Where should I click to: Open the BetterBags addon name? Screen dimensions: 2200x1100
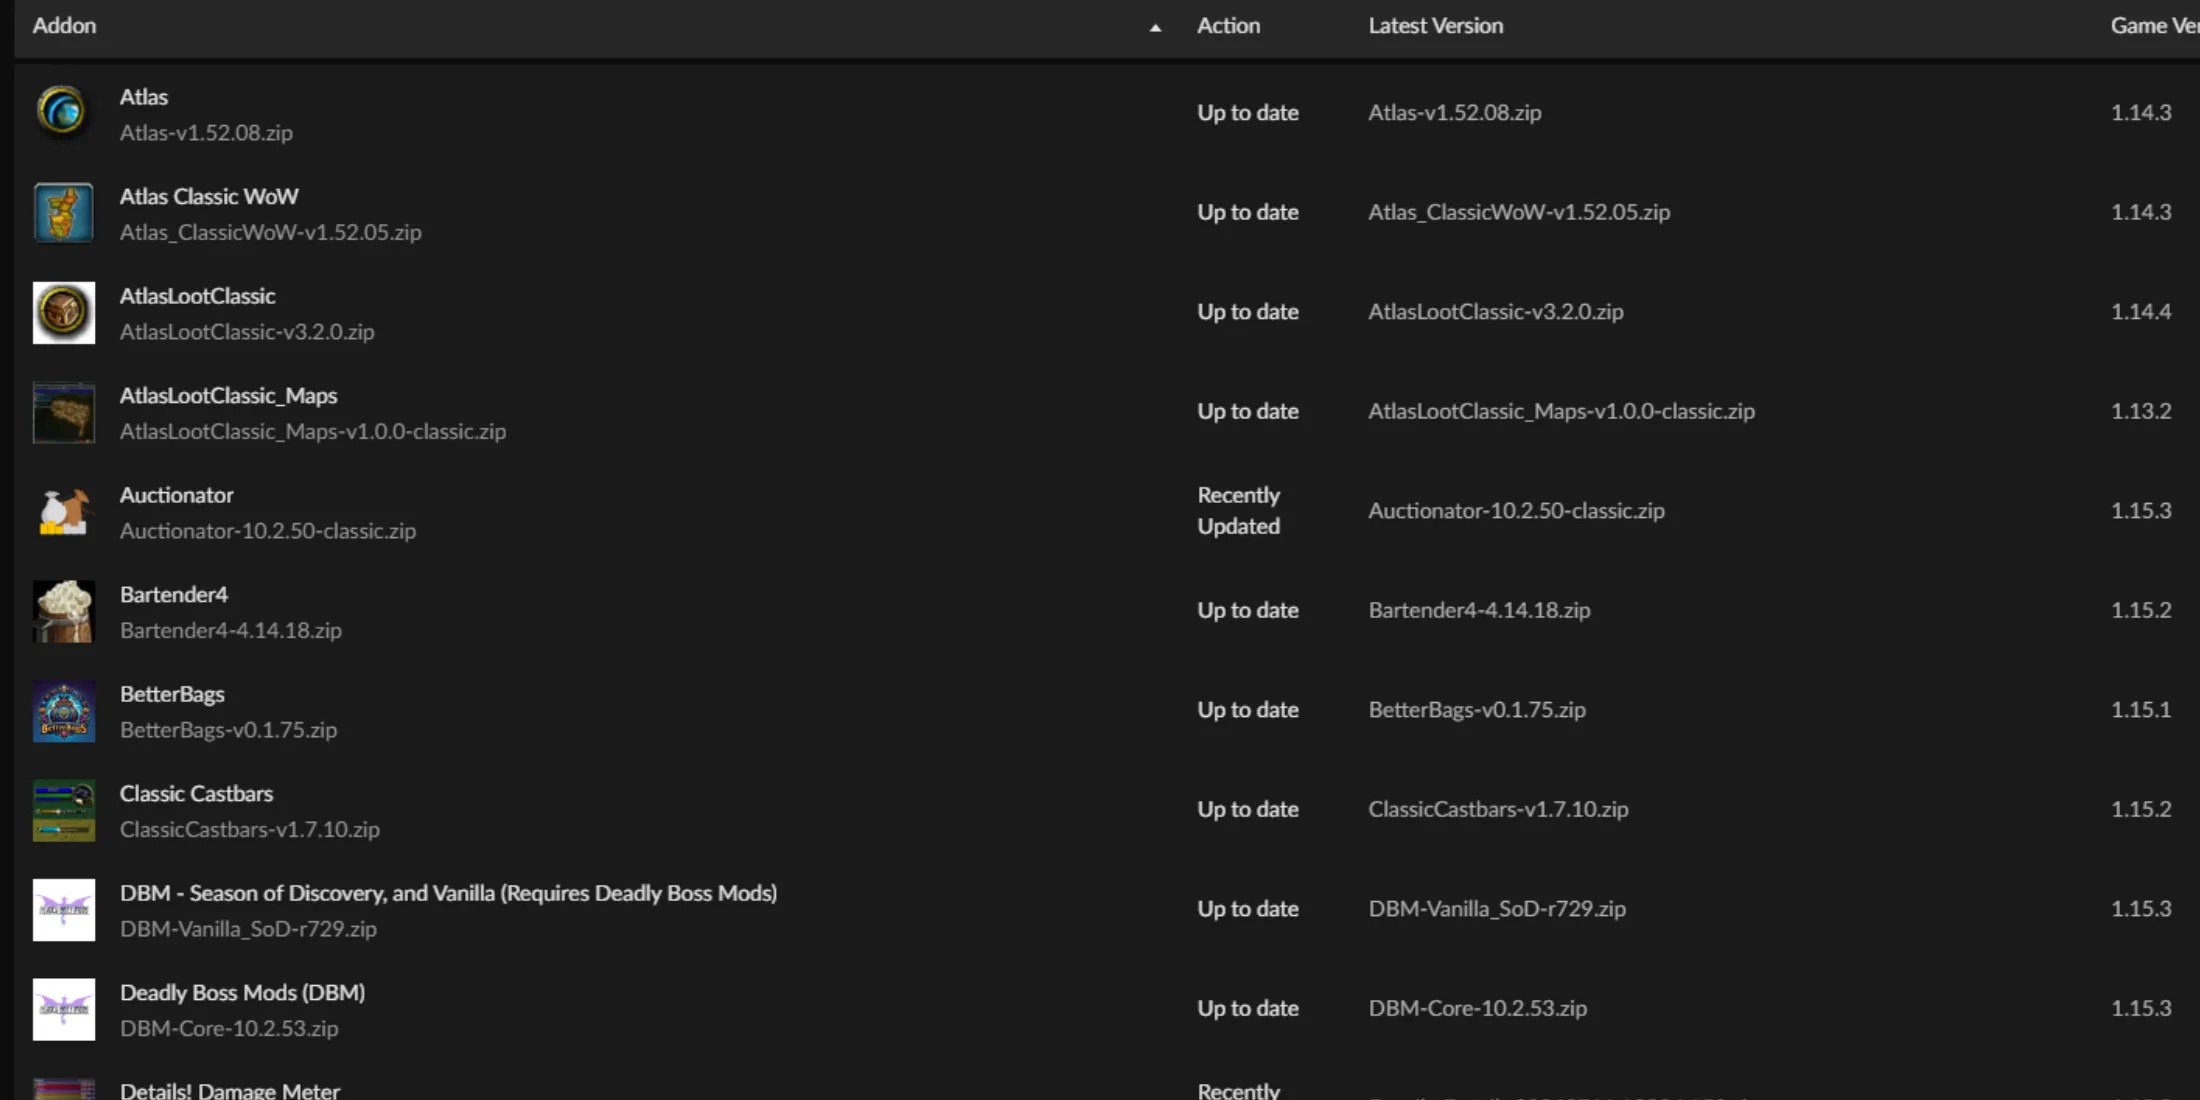pos(172,694)
